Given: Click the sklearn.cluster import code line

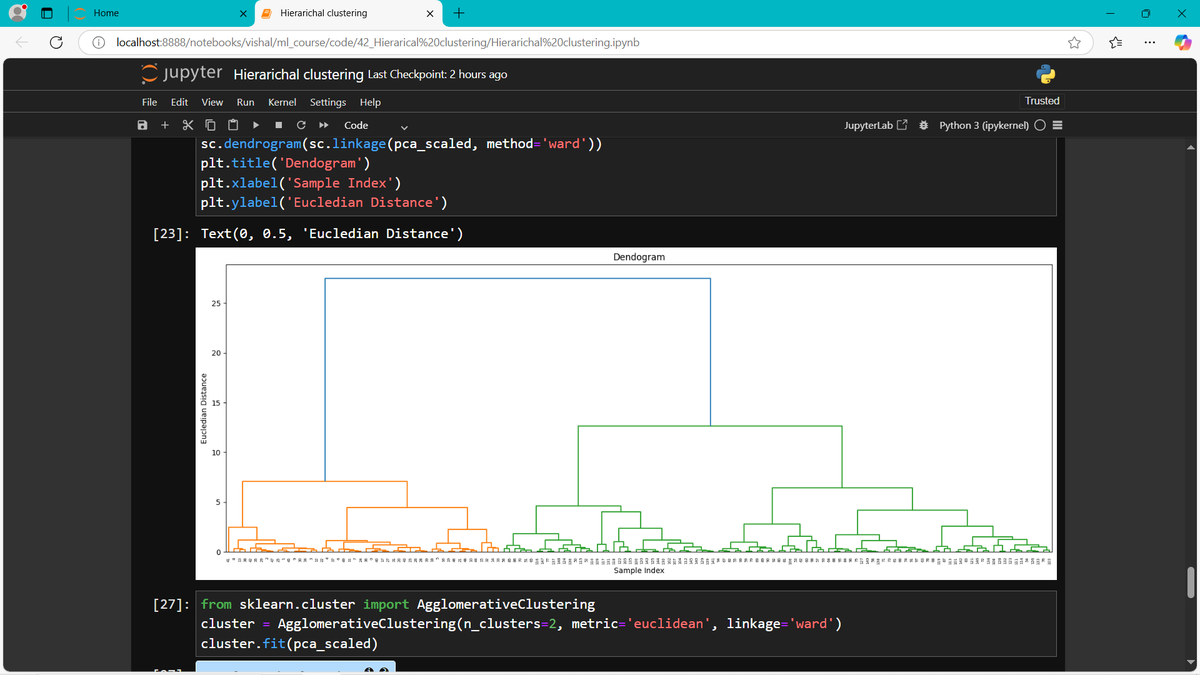Looking at the screenshot, I should (x=398, y=604).
